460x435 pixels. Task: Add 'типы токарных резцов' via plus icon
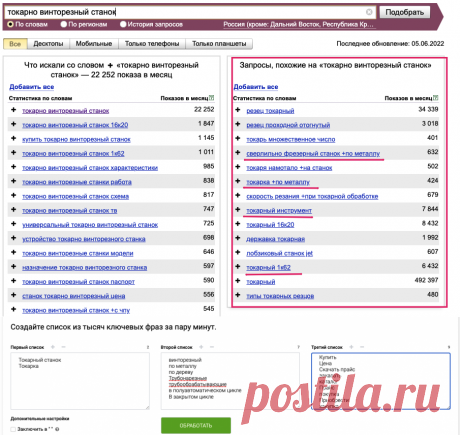click(238, 295)
